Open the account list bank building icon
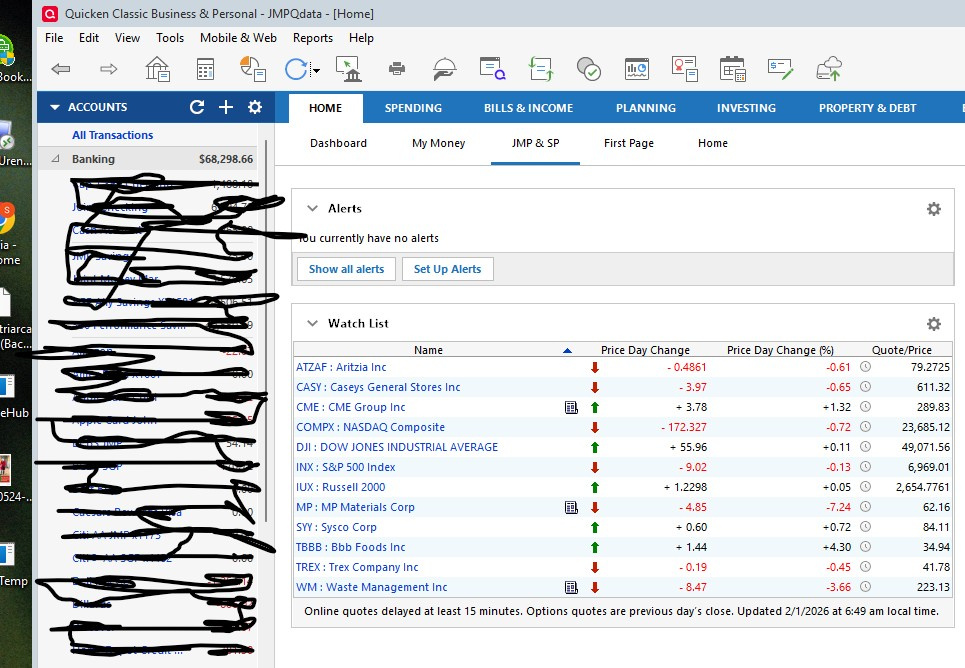 [157, 68]
